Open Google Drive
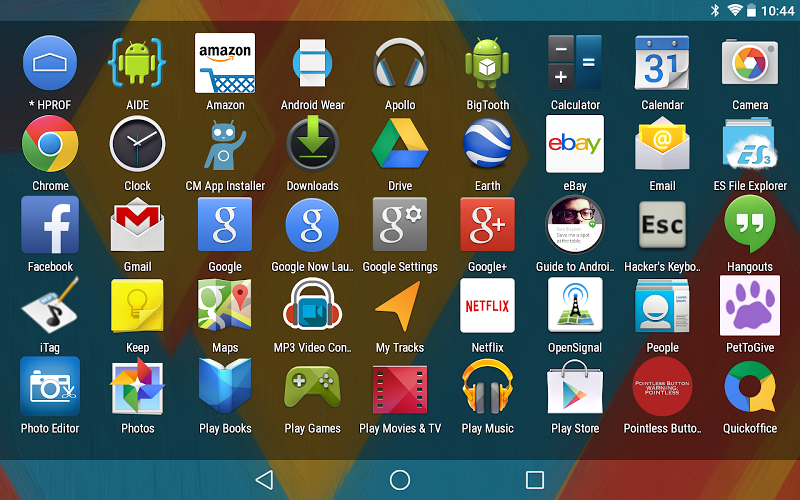This screenshot has width=800, height=500. [x=400, y=143]
